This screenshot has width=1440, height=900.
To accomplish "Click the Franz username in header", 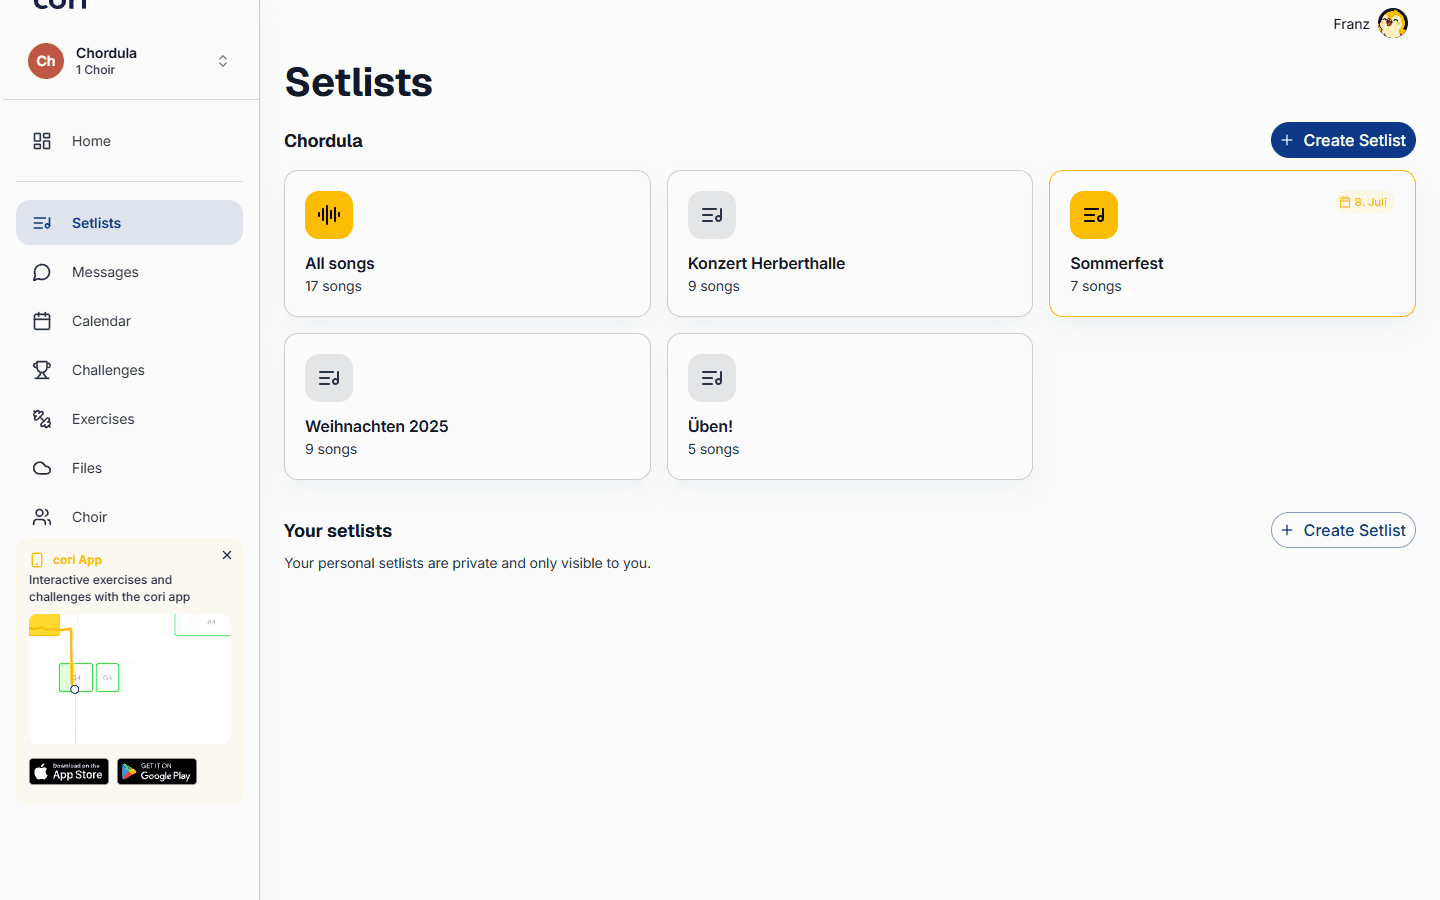I will coord(1351,24).
